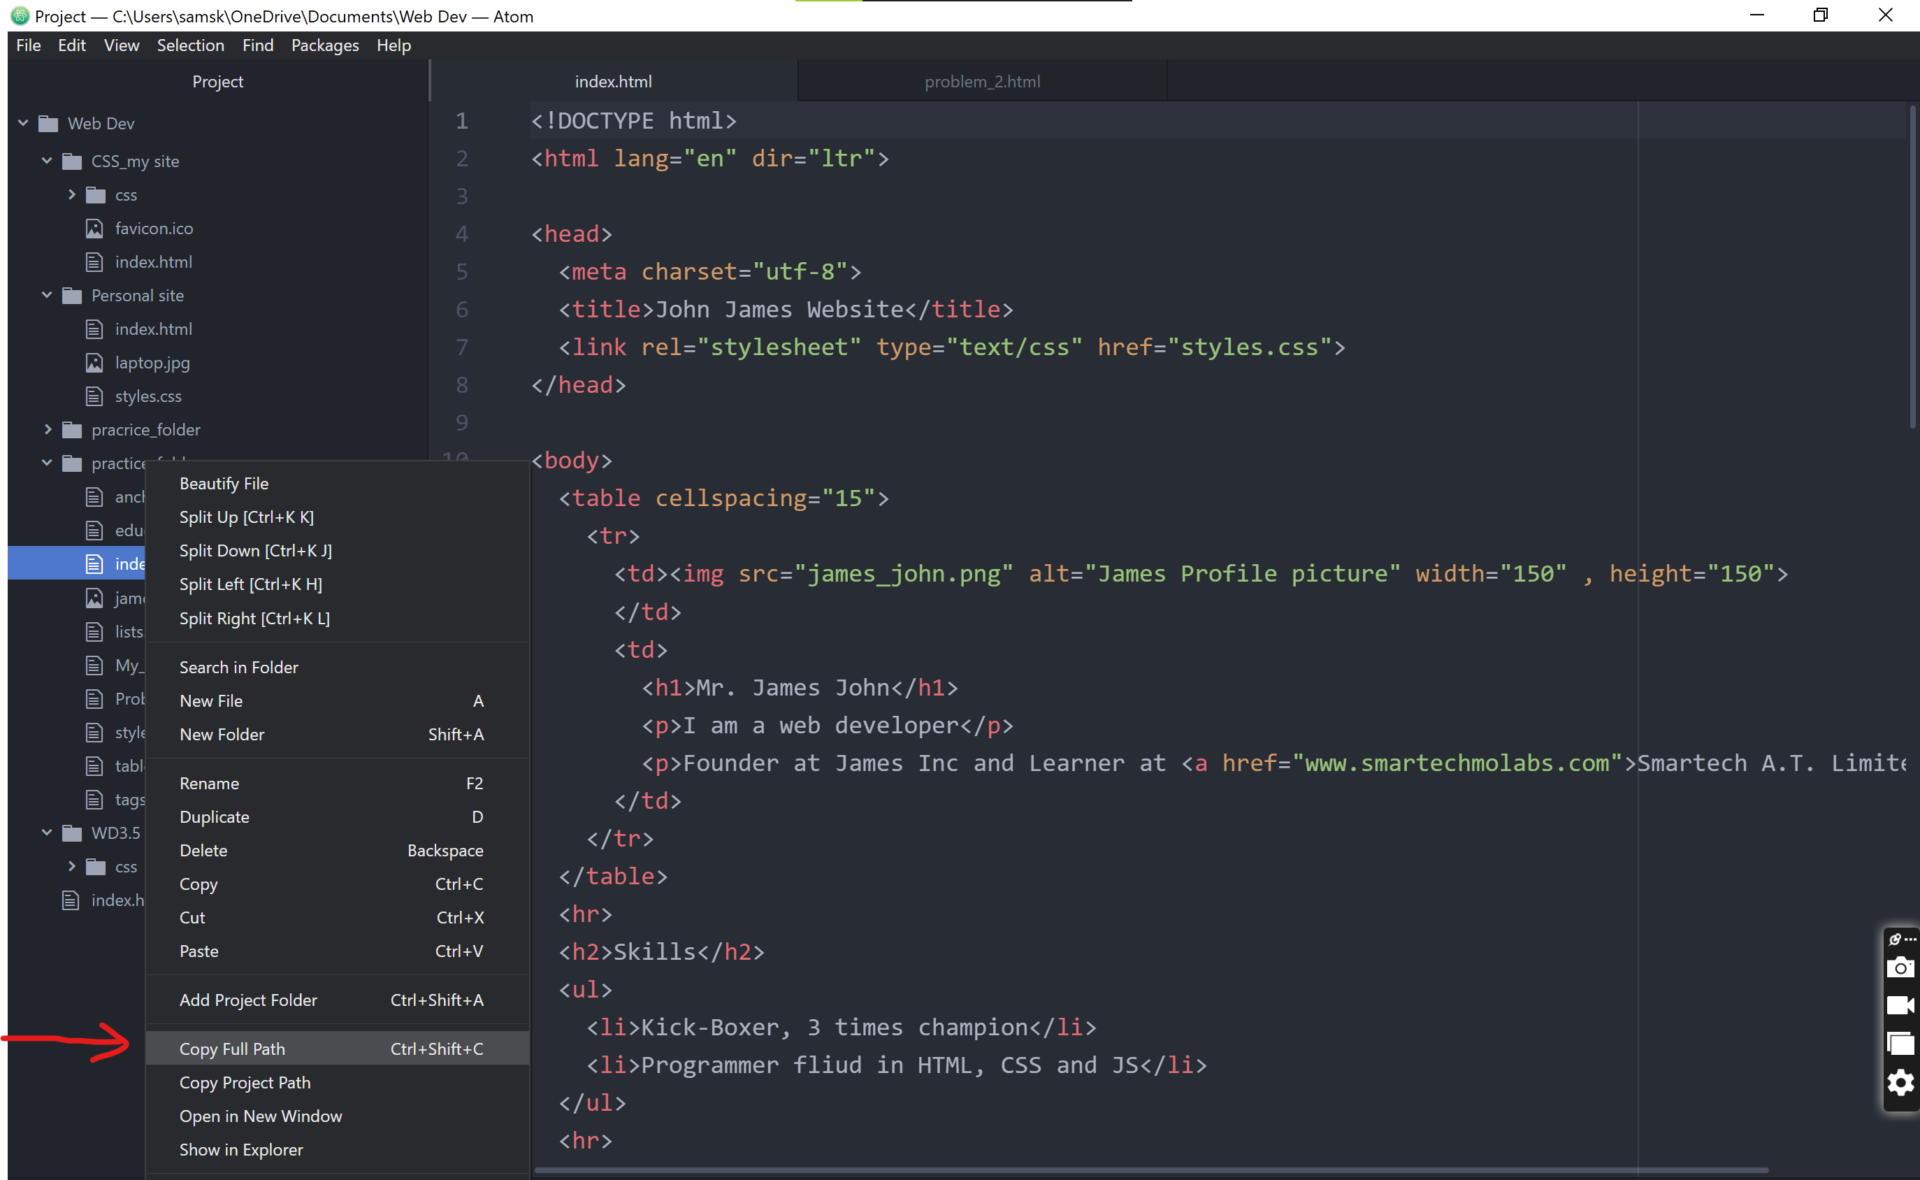Click the vertical dots menu icon
This screenshot has width=1920, height=1180.
[x=1910, y=939]
